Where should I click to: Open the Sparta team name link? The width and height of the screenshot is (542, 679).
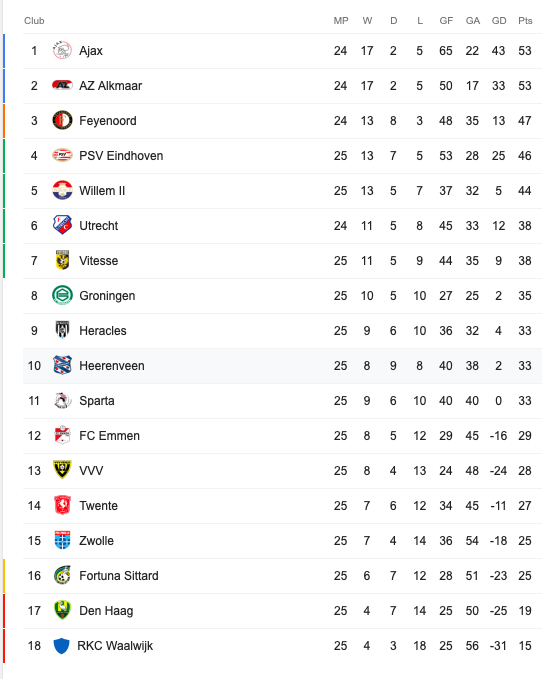97,401
